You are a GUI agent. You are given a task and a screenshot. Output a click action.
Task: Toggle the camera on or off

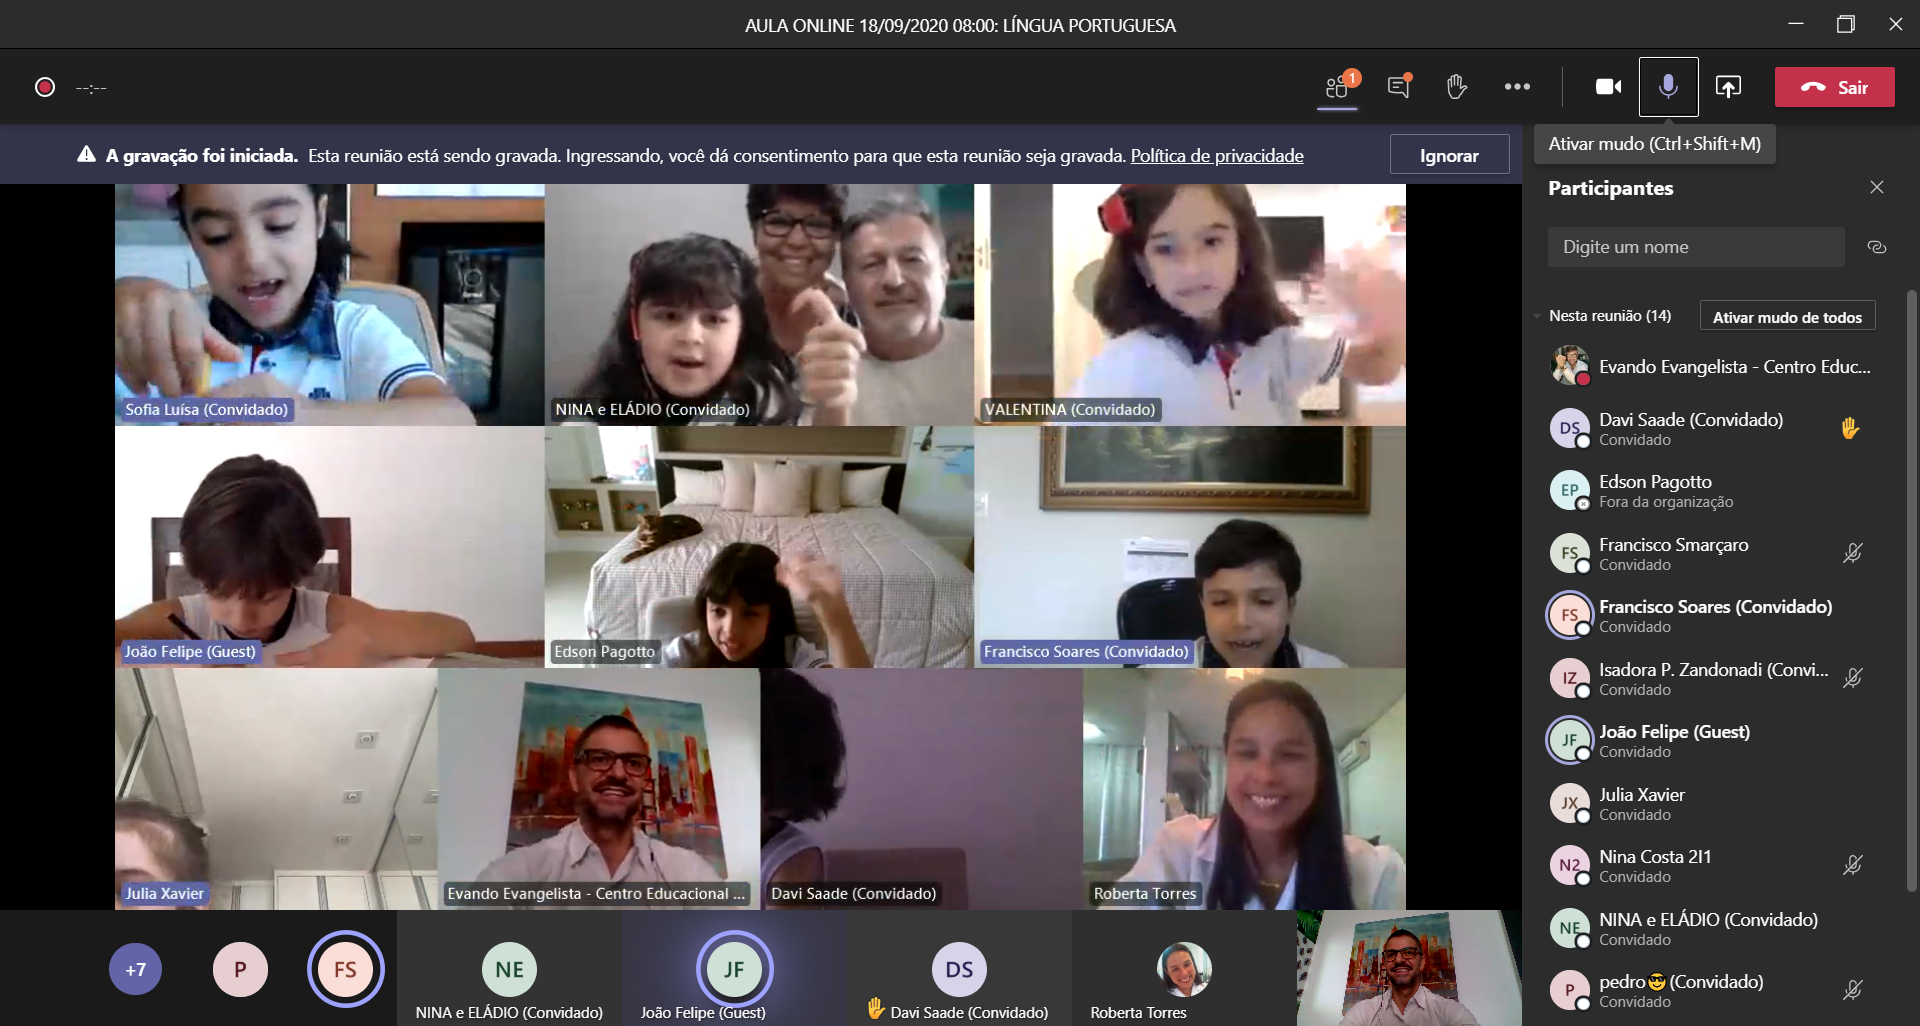click(x=1608, y=87)
